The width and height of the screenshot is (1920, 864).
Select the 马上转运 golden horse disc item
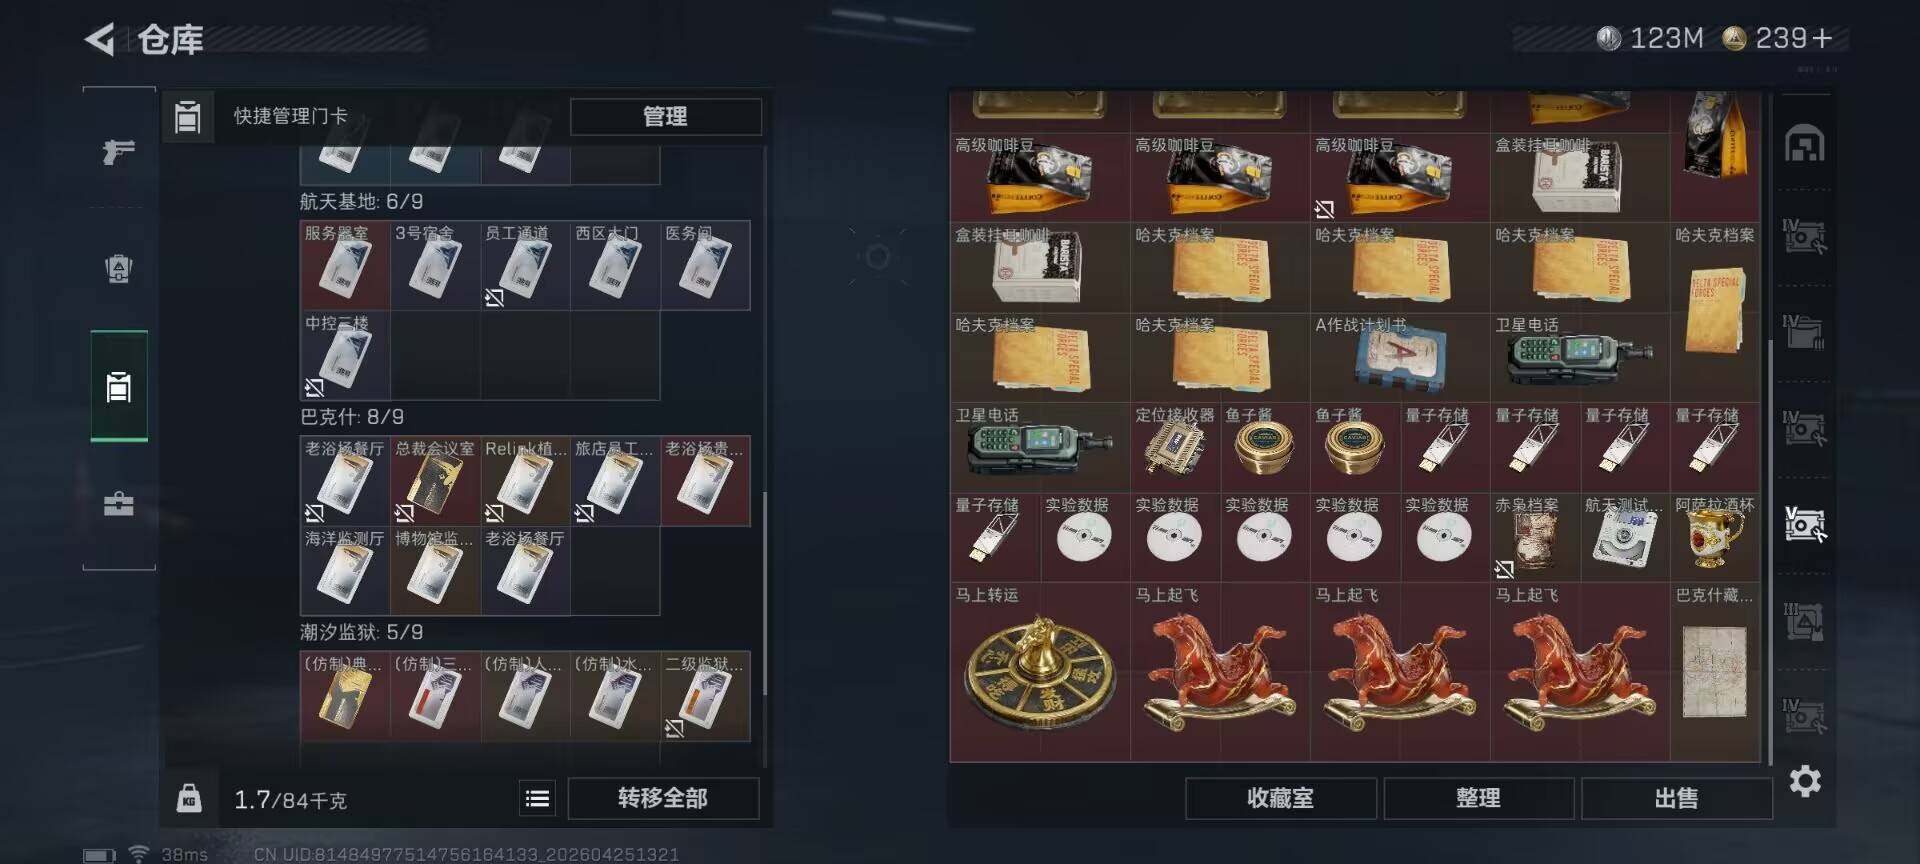[x=1040, y=672]
